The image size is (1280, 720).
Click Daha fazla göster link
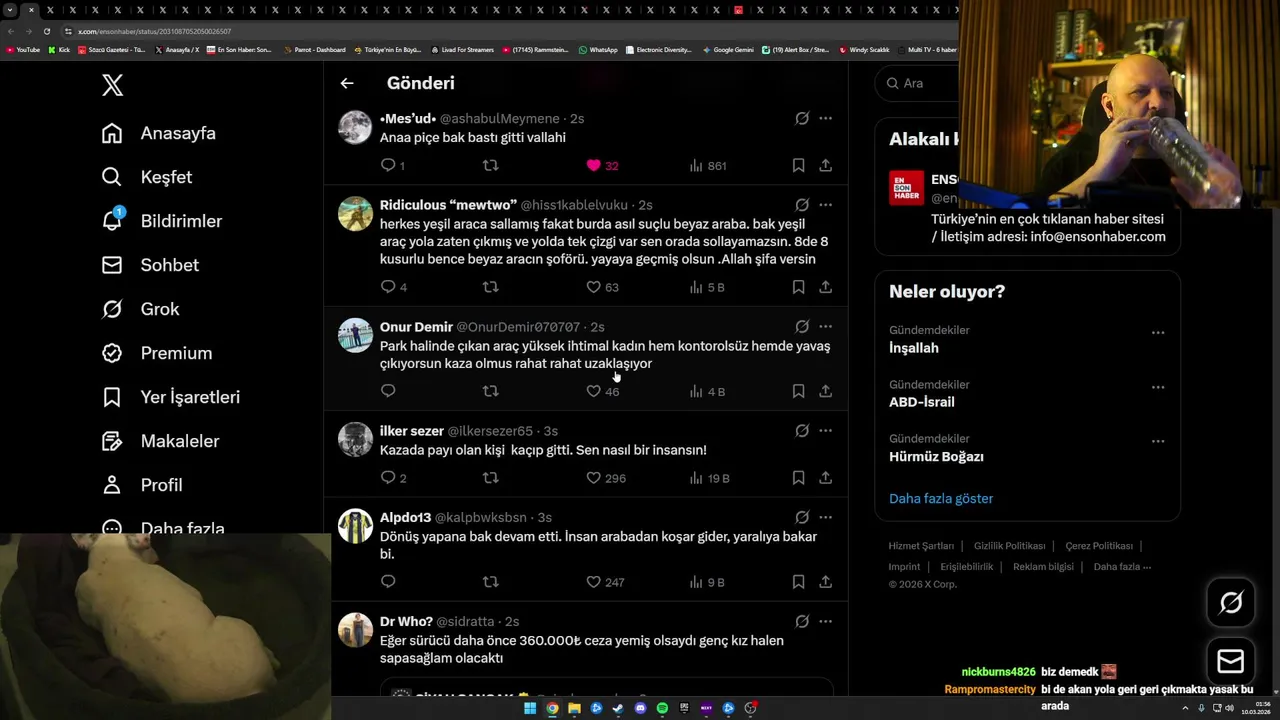[x=941, y=499]
